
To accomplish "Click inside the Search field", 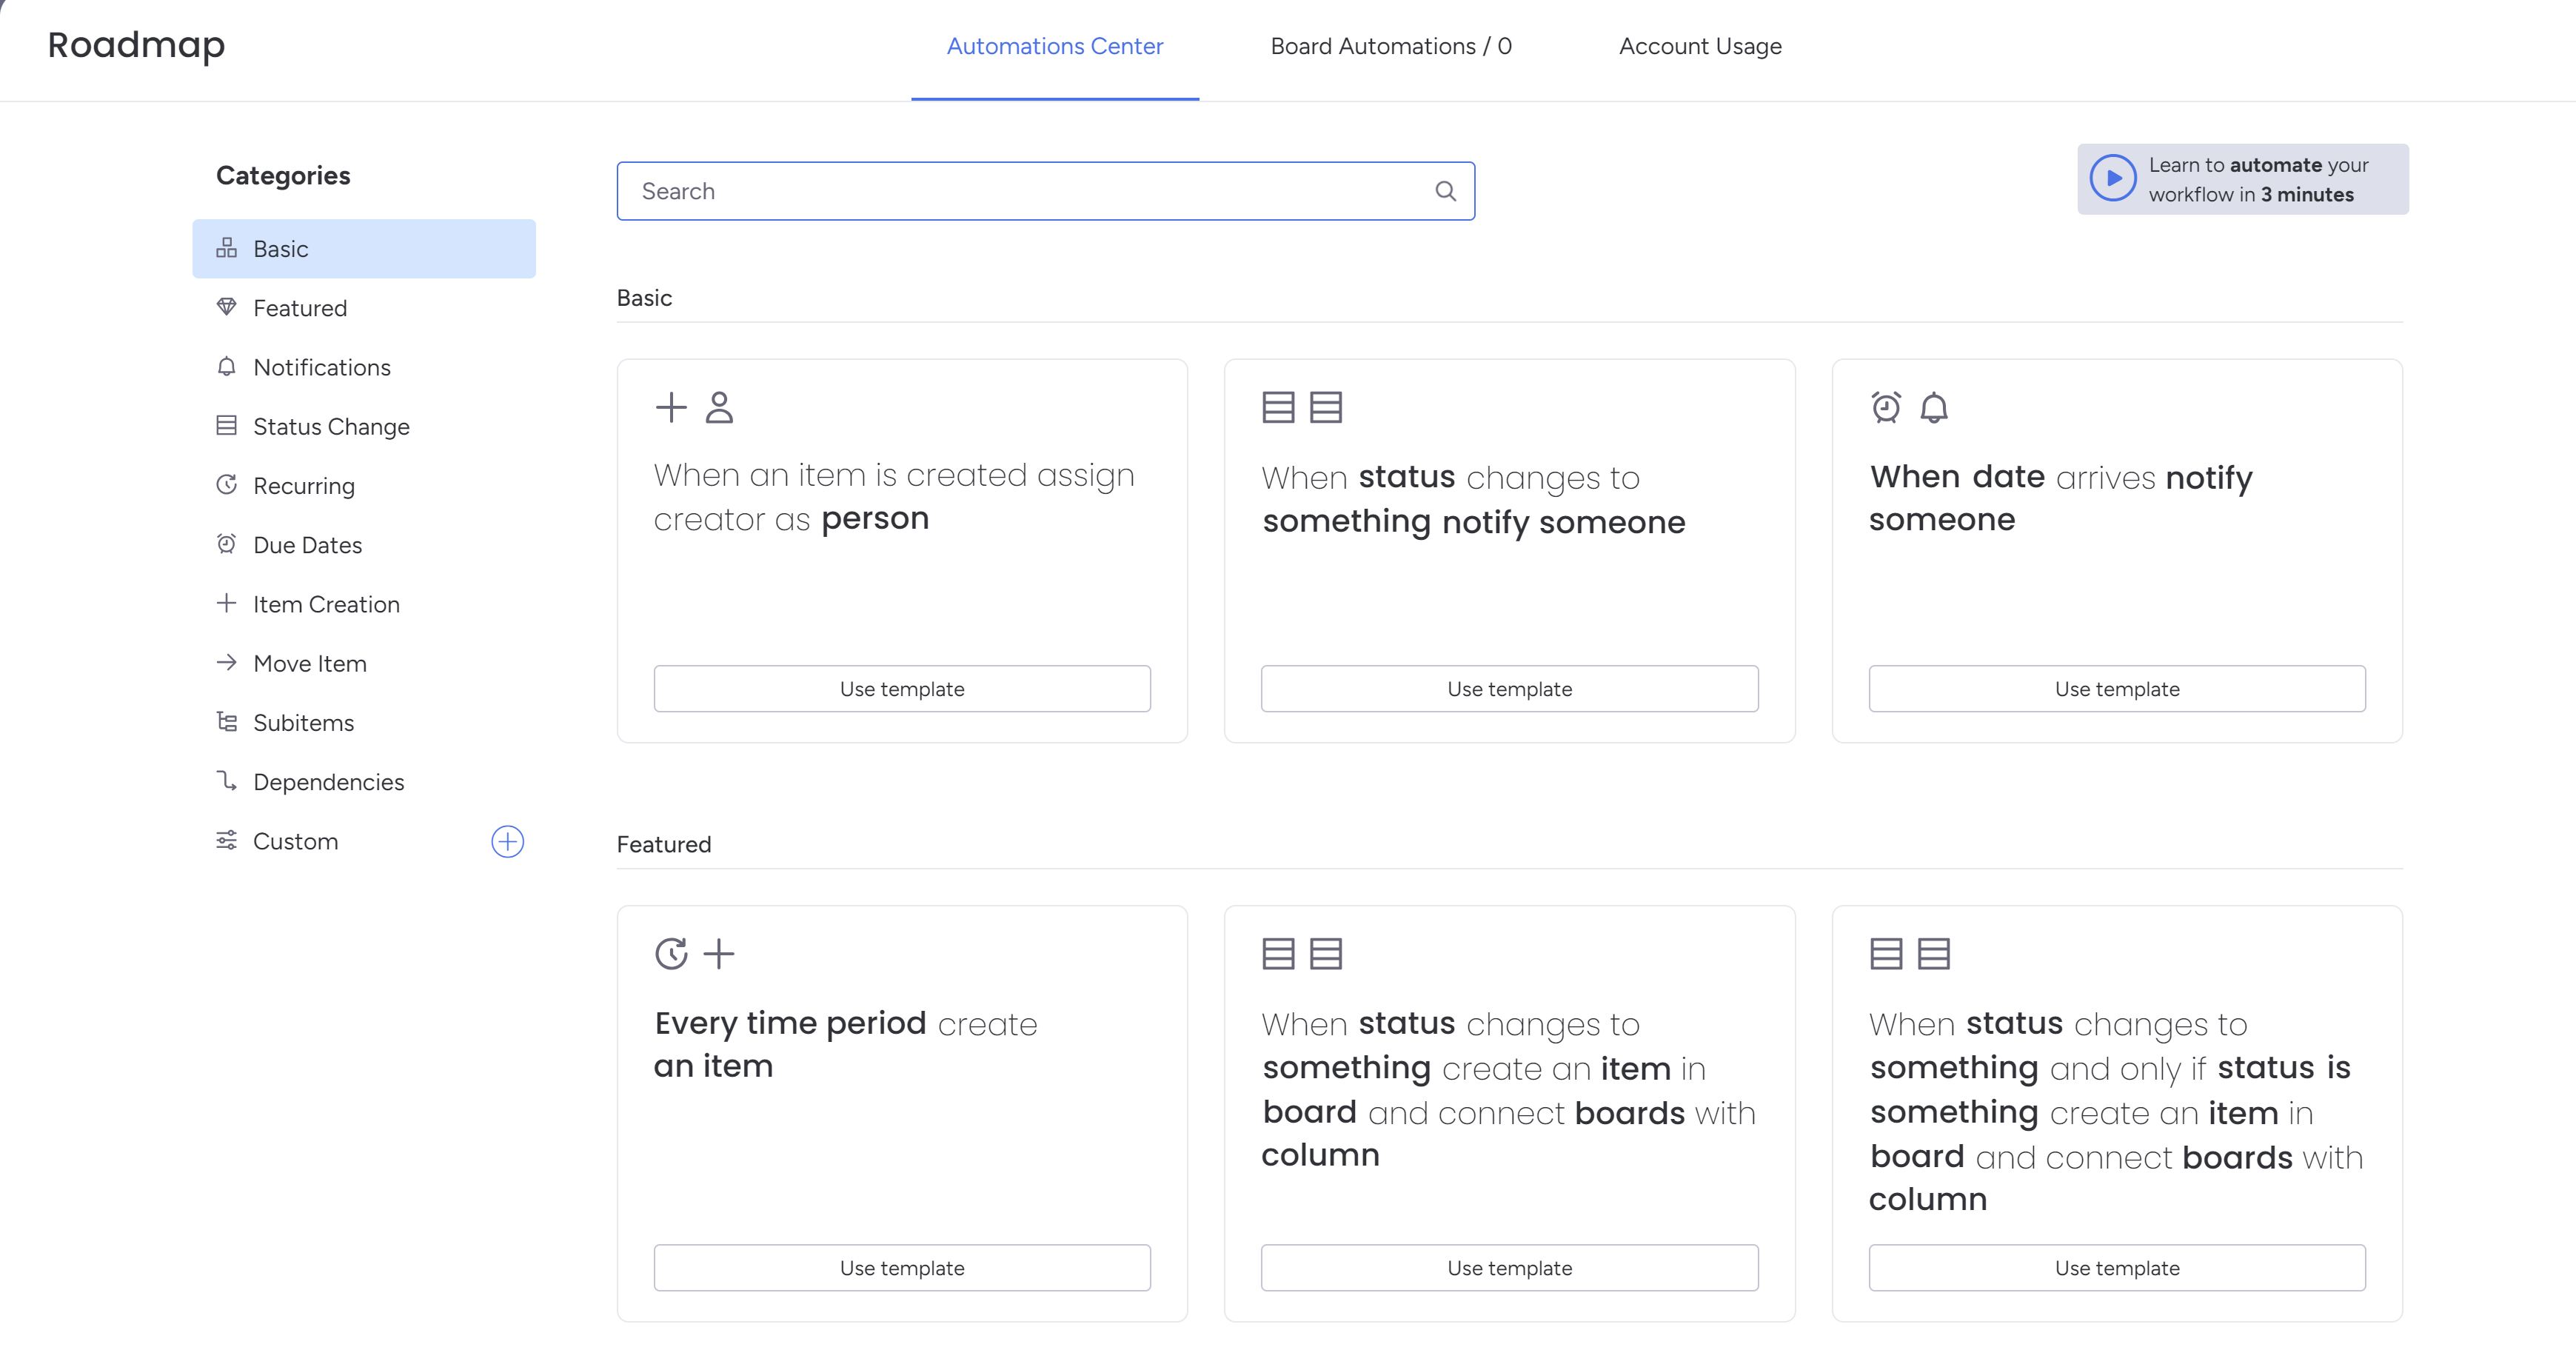I will coord(1000,190).
